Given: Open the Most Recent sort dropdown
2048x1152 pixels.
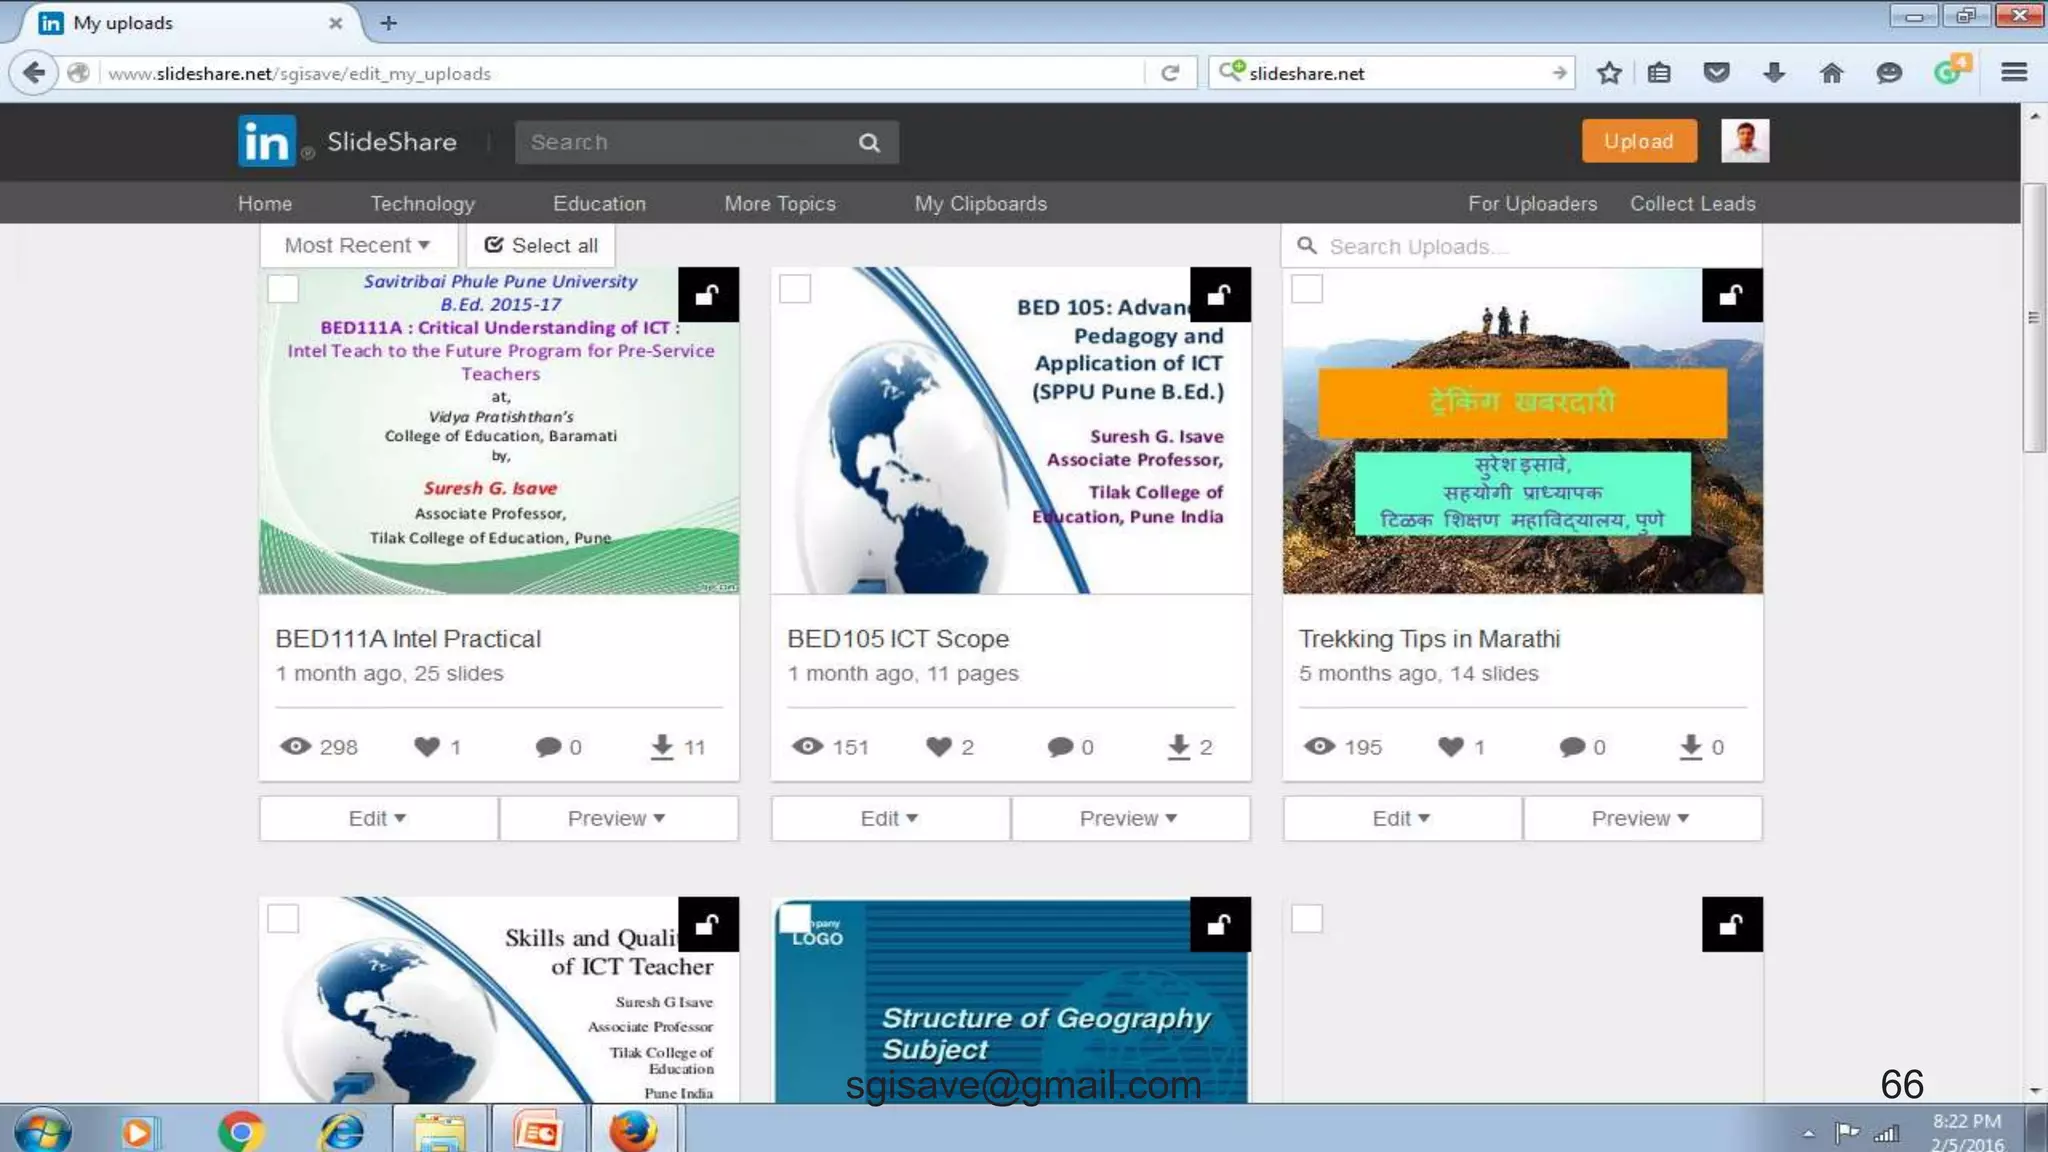Looking at the screenshot, I should coord(357,245).
